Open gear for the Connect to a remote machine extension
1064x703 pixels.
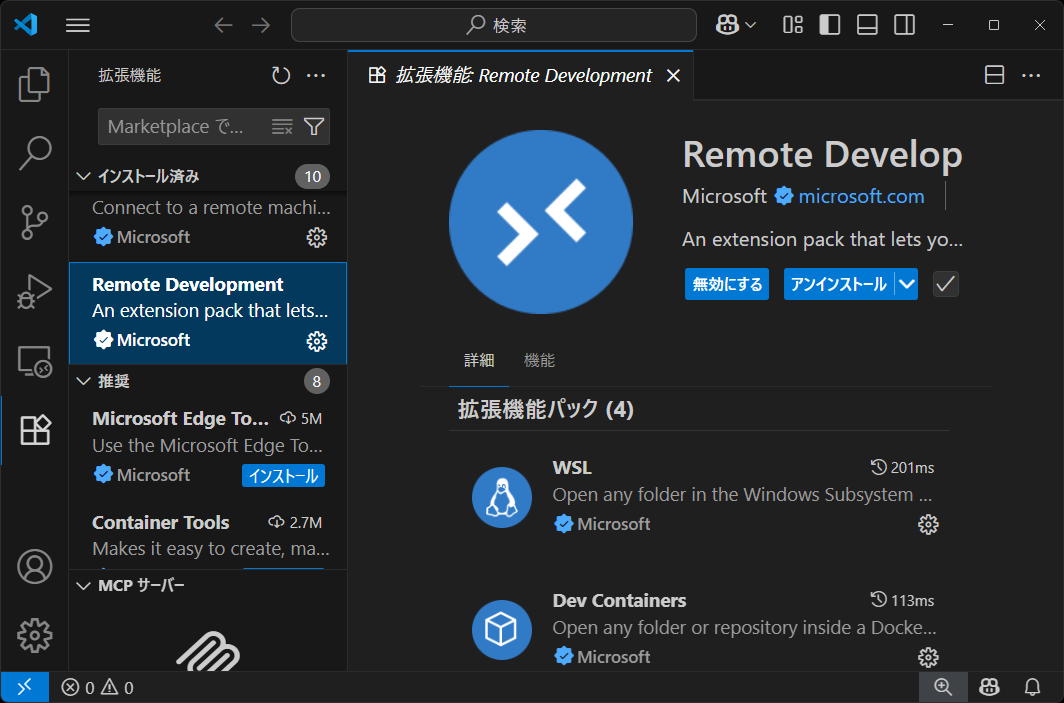(317, 238)
